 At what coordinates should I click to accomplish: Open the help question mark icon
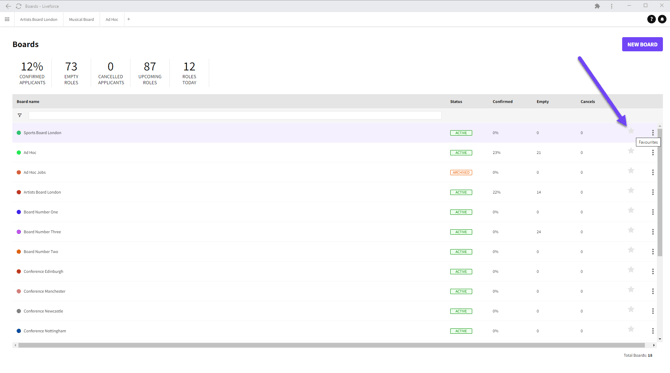[x=651, y=19]
